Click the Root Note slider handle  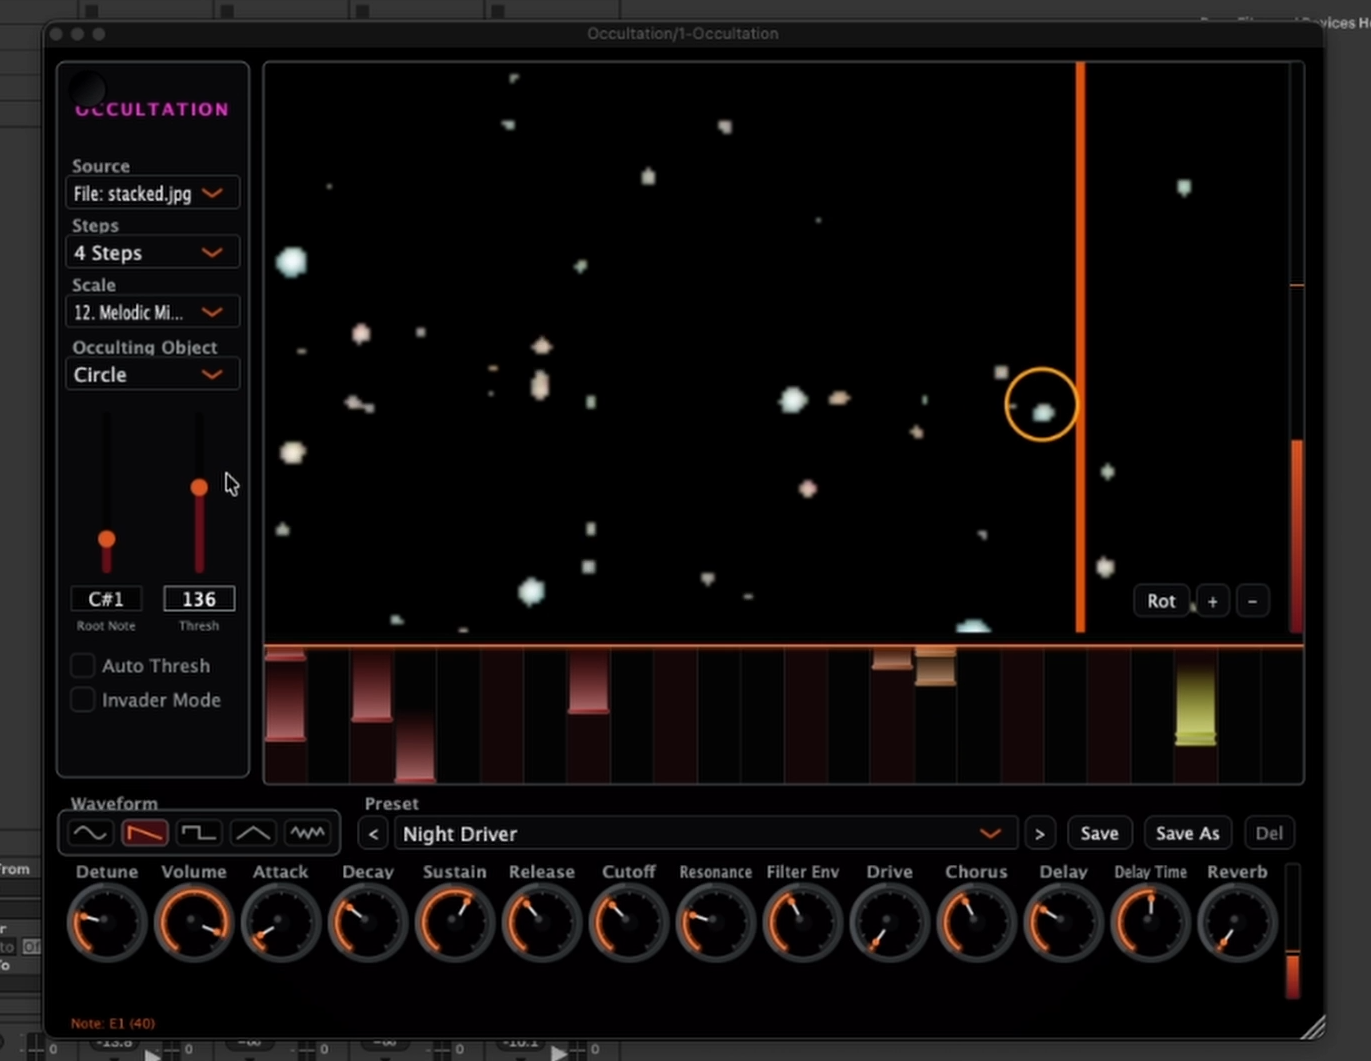106,539
